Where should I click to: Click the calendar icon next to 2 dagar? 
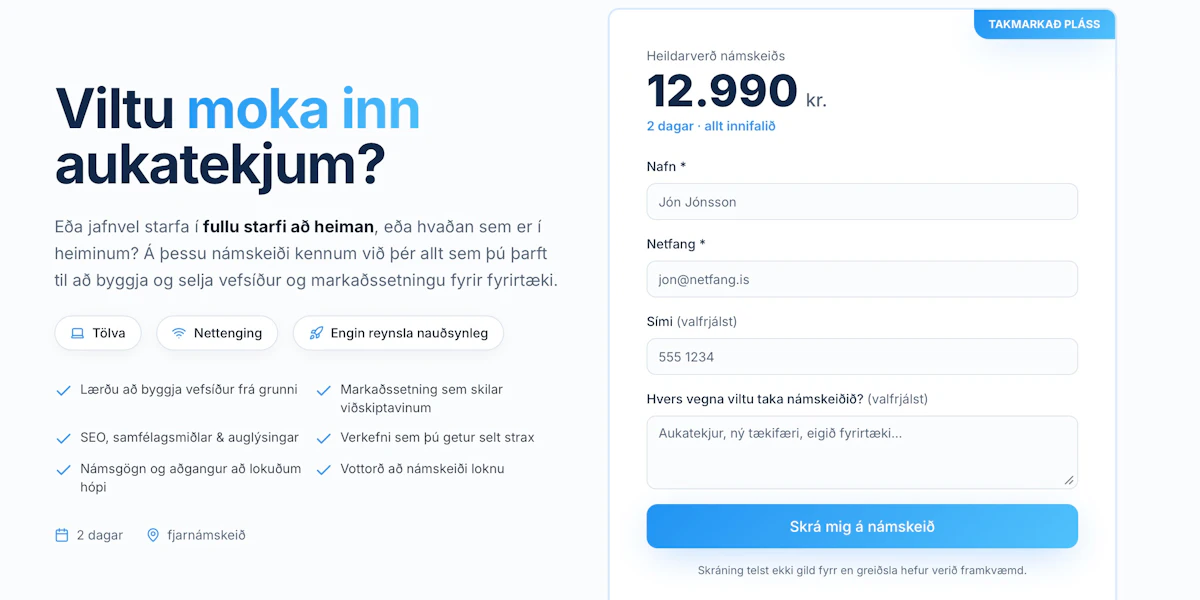[x=62, y=535]
